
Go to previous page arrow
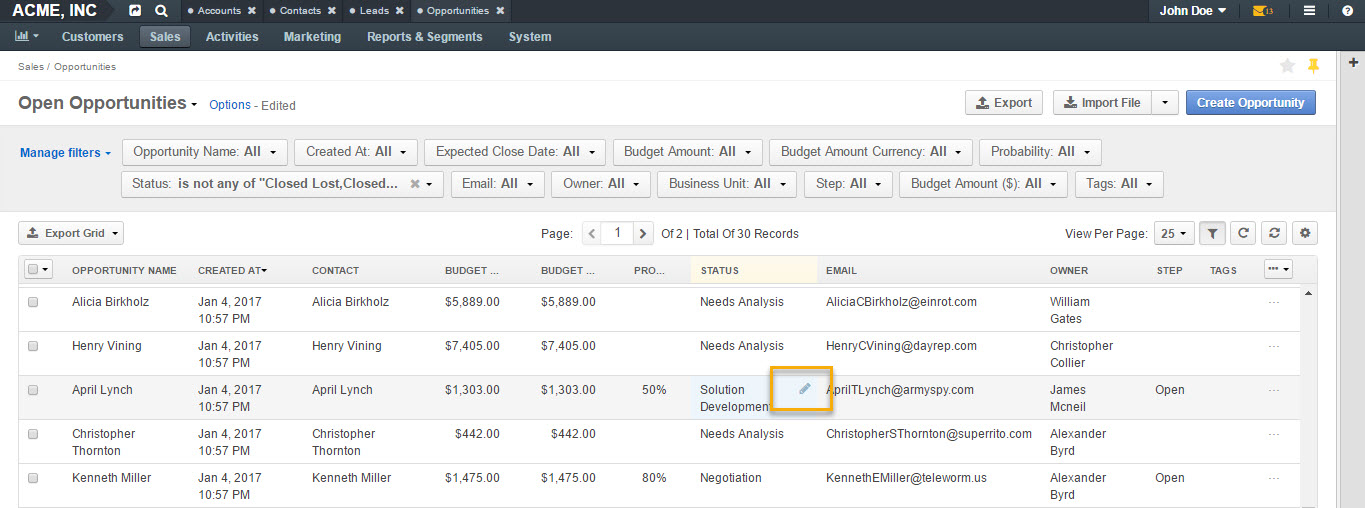[x=592, y=233]
